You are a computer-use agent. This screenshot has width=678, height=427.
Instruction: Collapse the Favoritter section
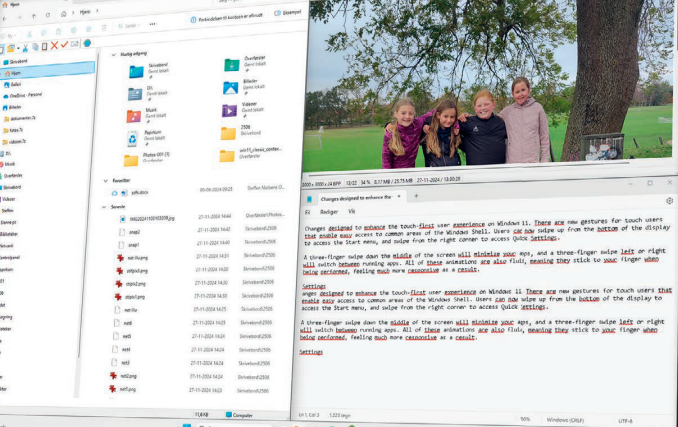(106, 181)
